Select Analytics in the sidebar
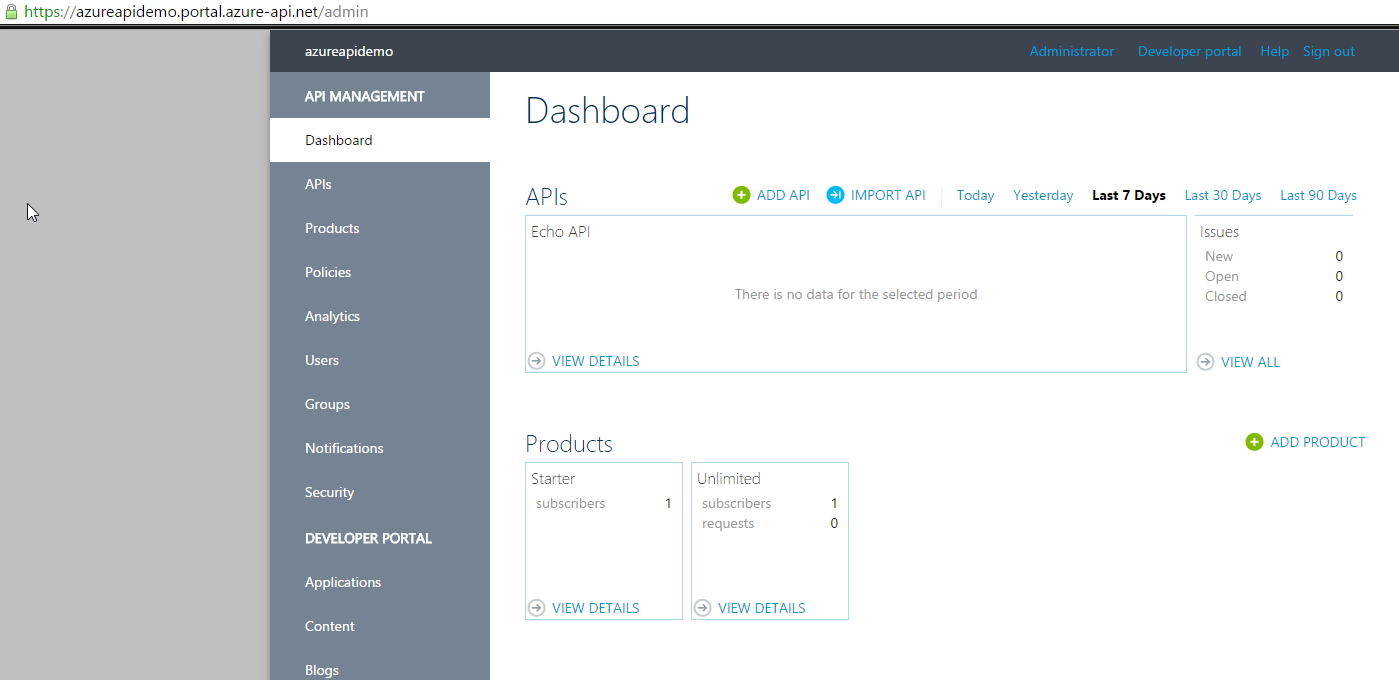Image resolution: width=1399 pixels, height=680 pixels. point(380,316)
